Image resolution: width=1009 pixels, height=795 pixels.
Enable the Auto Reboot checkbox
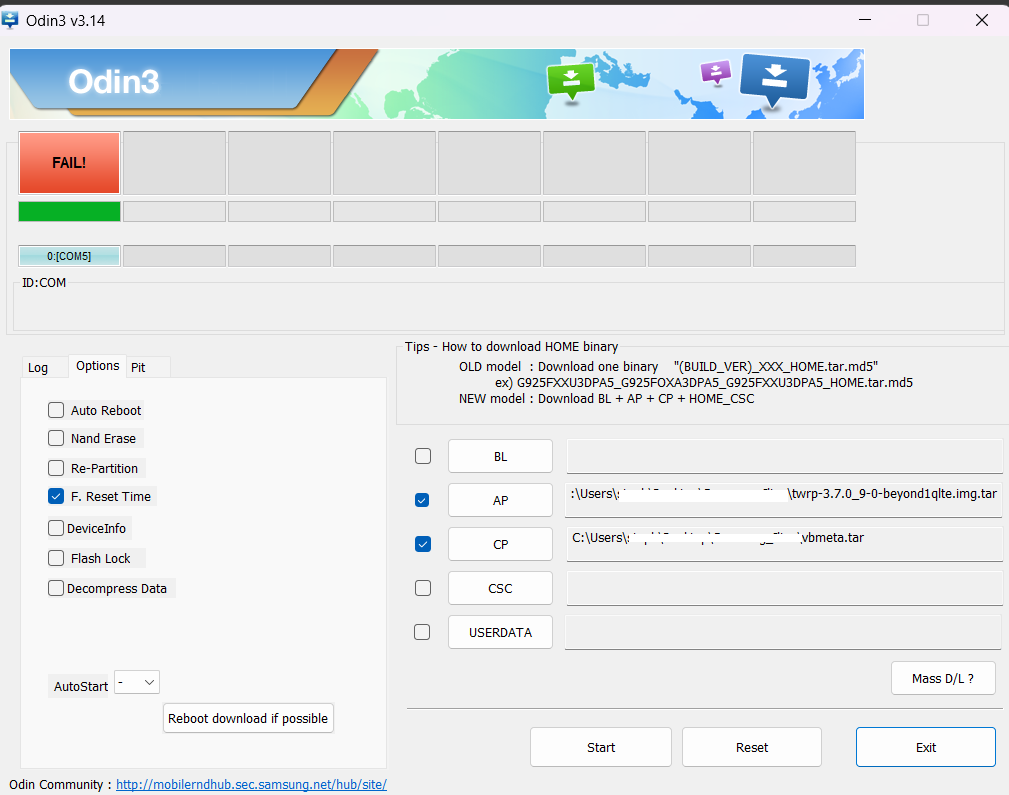coord(56,410)
